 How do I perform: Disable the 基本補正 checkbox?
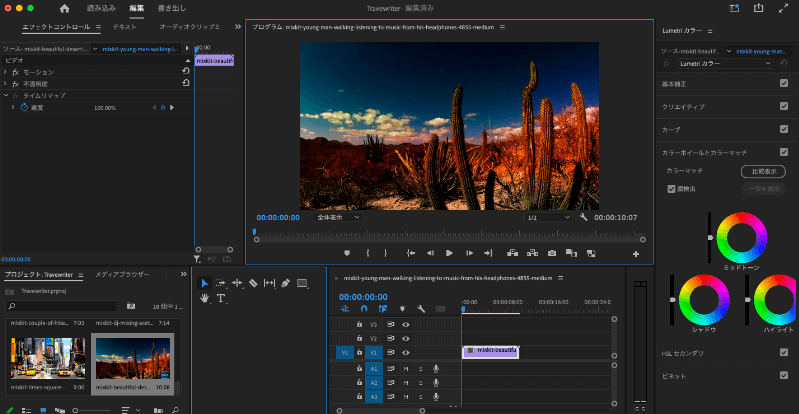[x=783, y=83]
